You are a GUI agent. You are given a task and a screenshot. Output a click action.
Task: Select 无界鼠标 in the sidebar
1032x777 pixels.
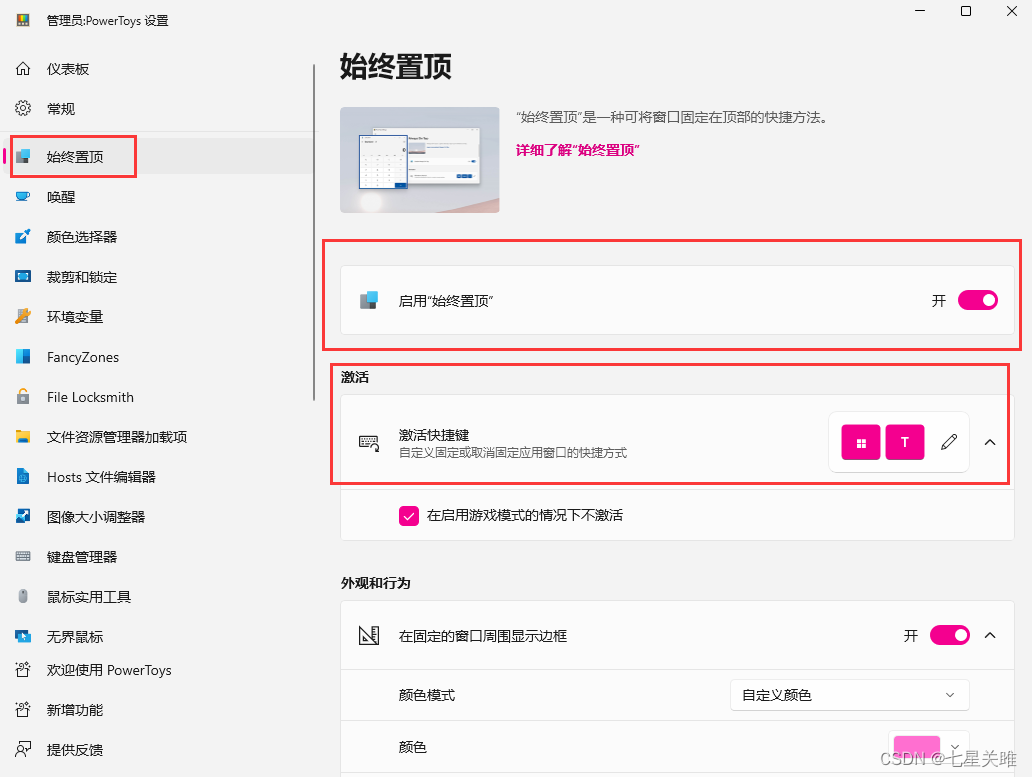click(75, 636)
